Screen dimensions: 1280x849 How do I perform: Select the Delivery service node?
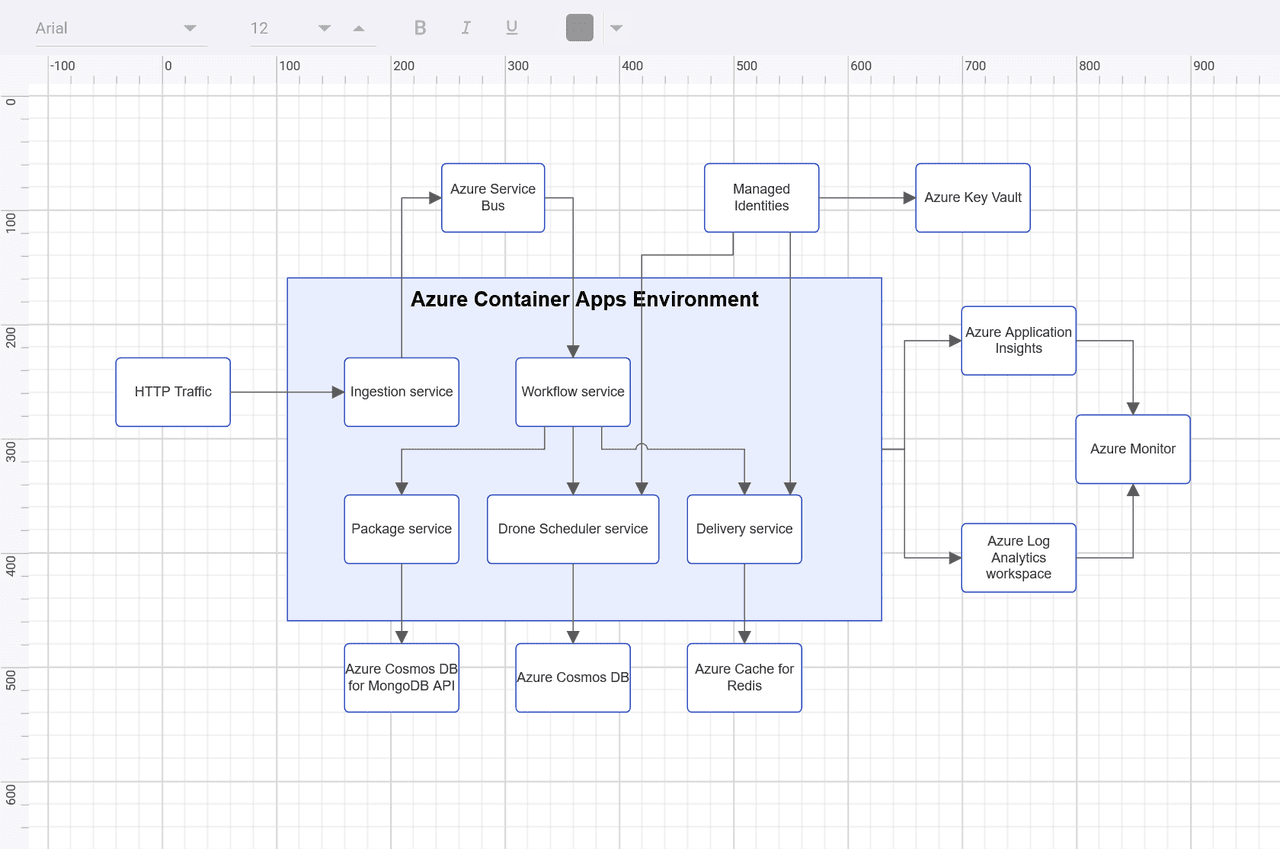745,529
